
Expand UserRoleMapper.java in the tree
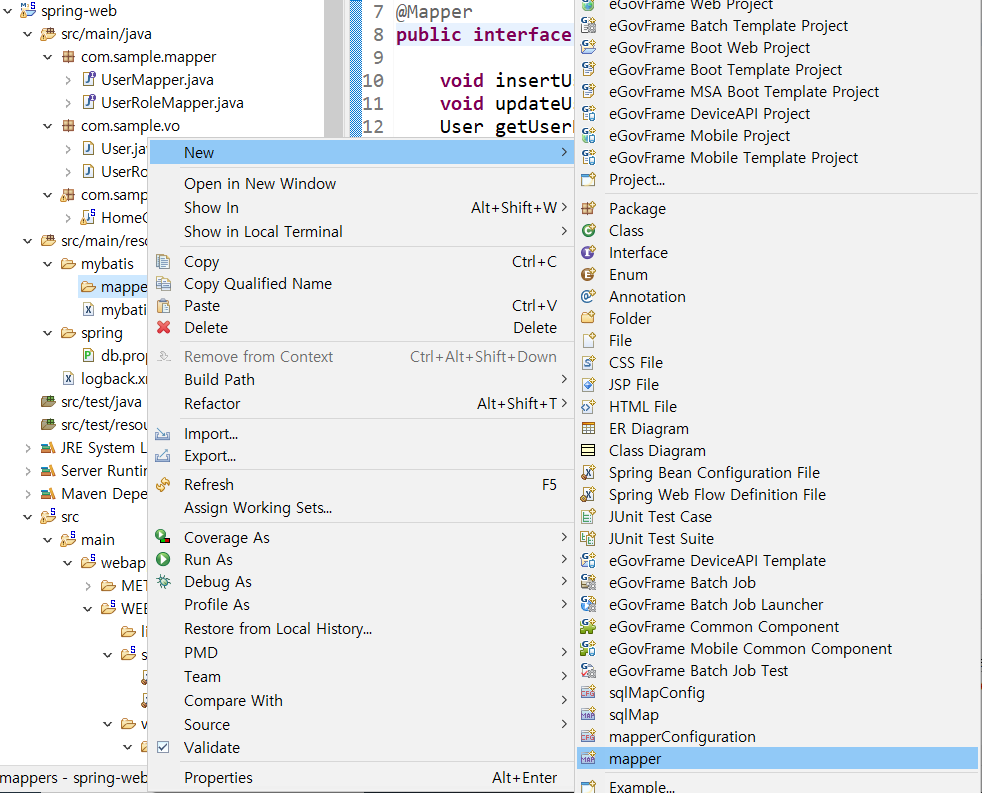(68, 103)
